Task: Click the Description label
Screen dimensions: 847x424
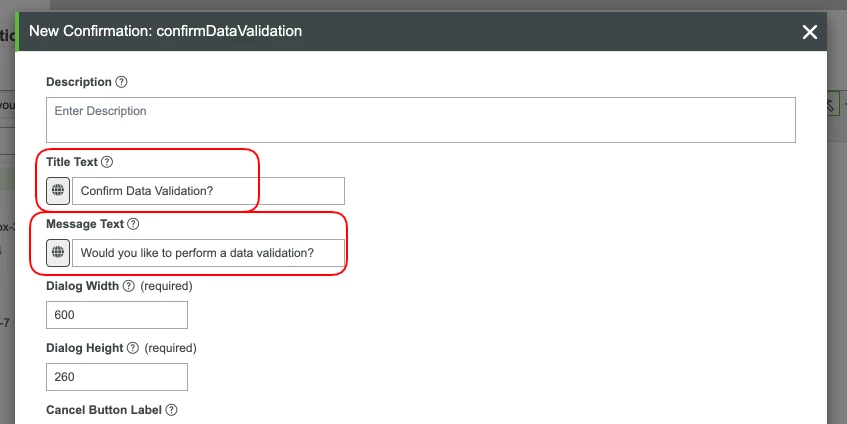Action: (79, 82)
